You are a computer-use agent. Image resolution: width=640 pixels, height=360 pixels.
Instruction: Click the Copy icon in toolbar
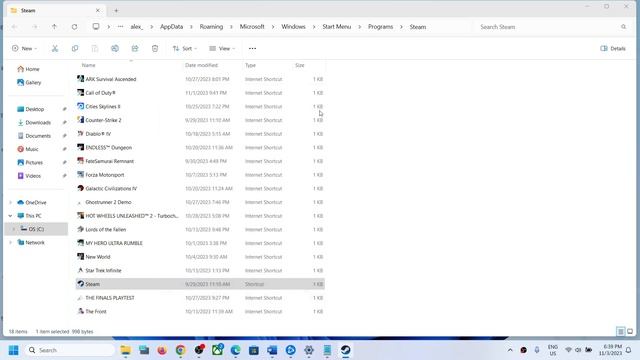pyautogui.click(x=75, y=49)
